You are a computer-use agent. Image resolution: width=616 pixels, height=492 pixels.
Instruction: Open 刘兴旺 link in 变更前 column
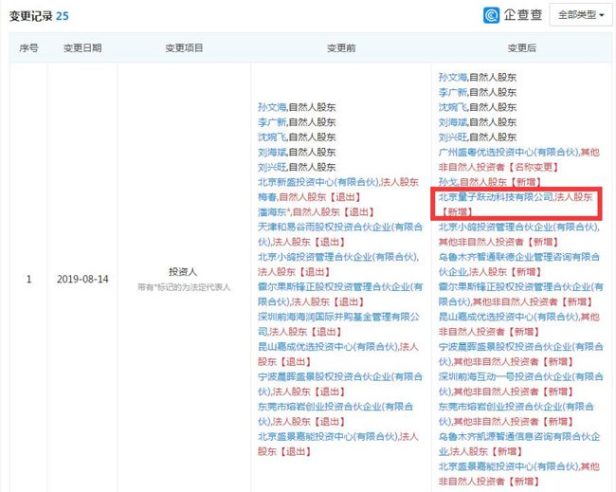272,167
